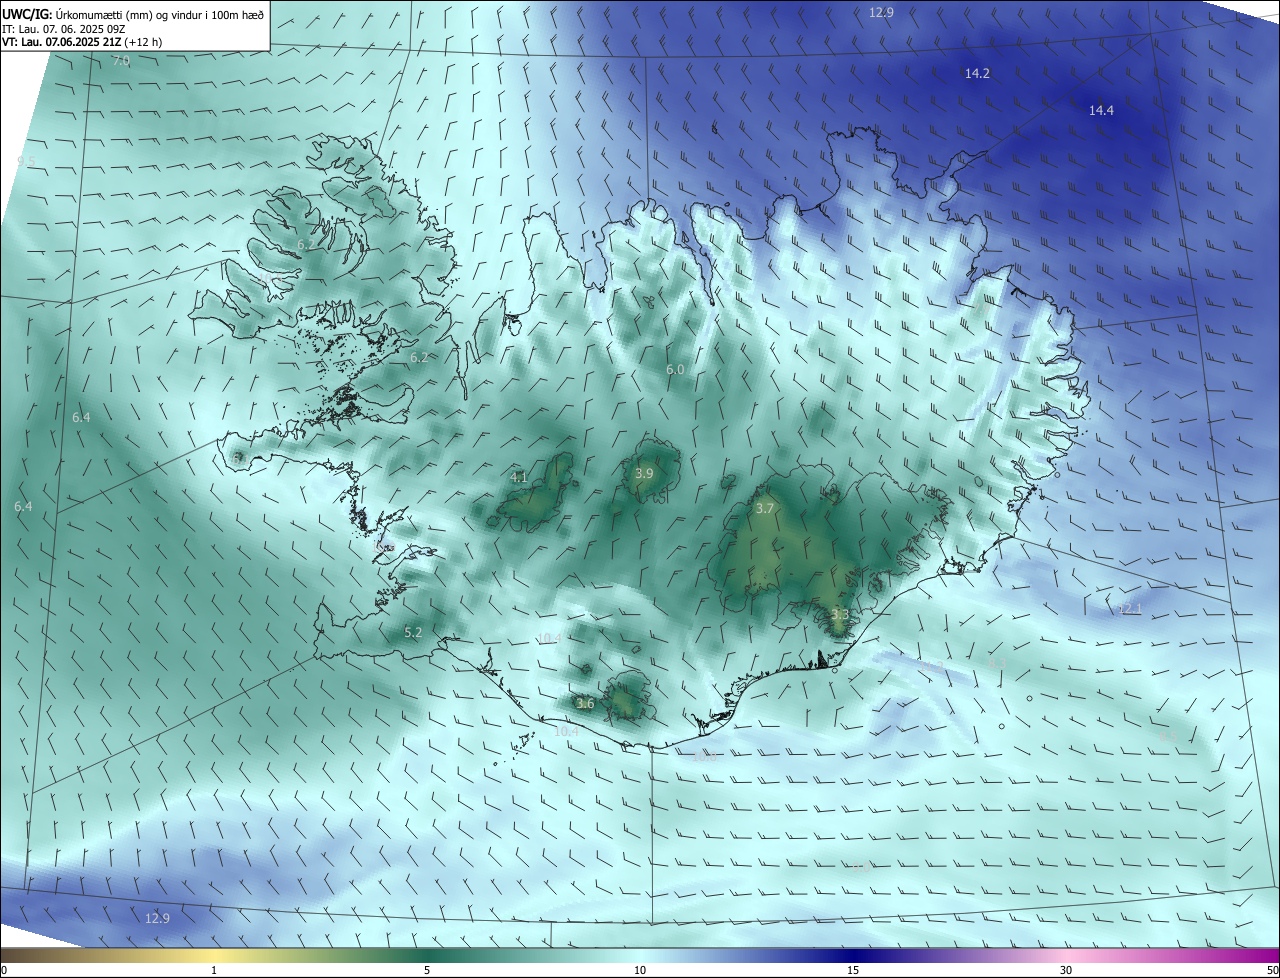Click the '10' tick on the color scale

[x=640, y=970]
